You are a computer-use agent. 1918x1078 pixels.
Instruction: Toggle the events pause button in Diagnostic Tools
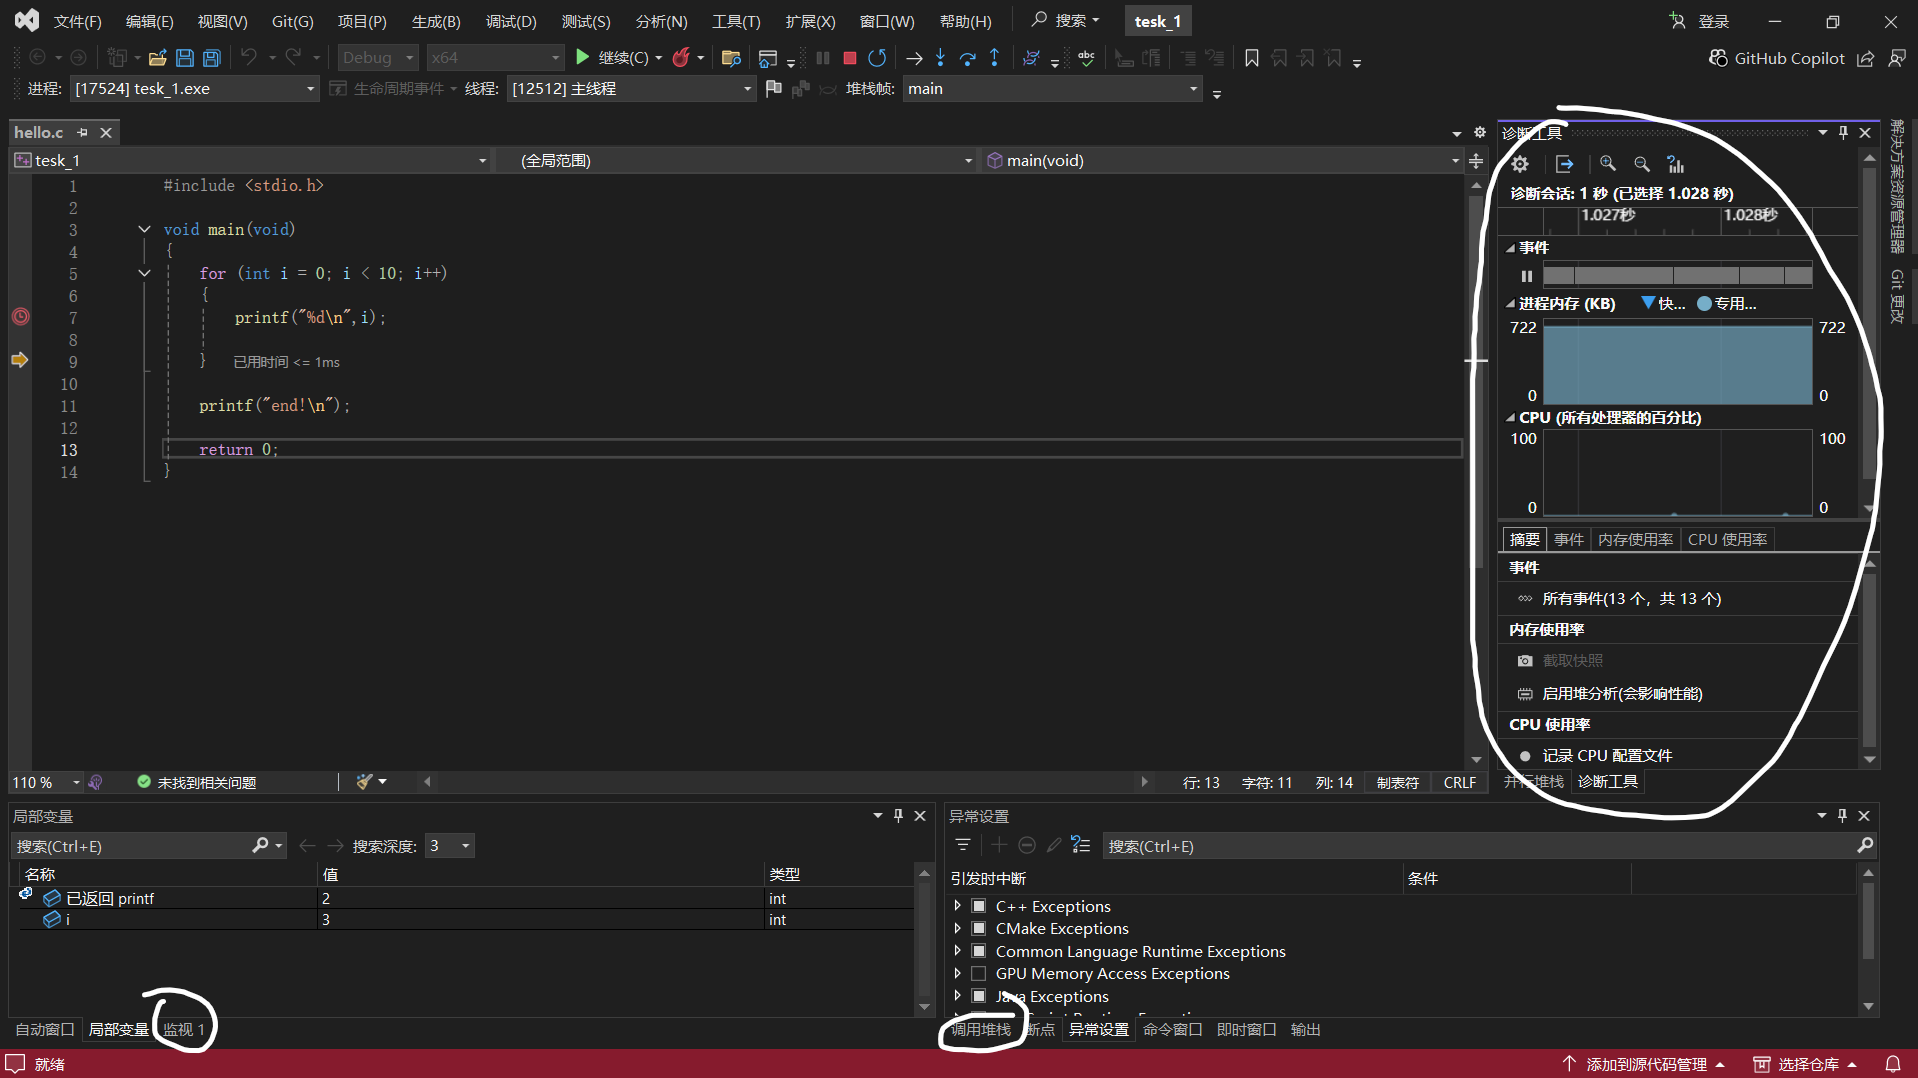coord(1526,276)
